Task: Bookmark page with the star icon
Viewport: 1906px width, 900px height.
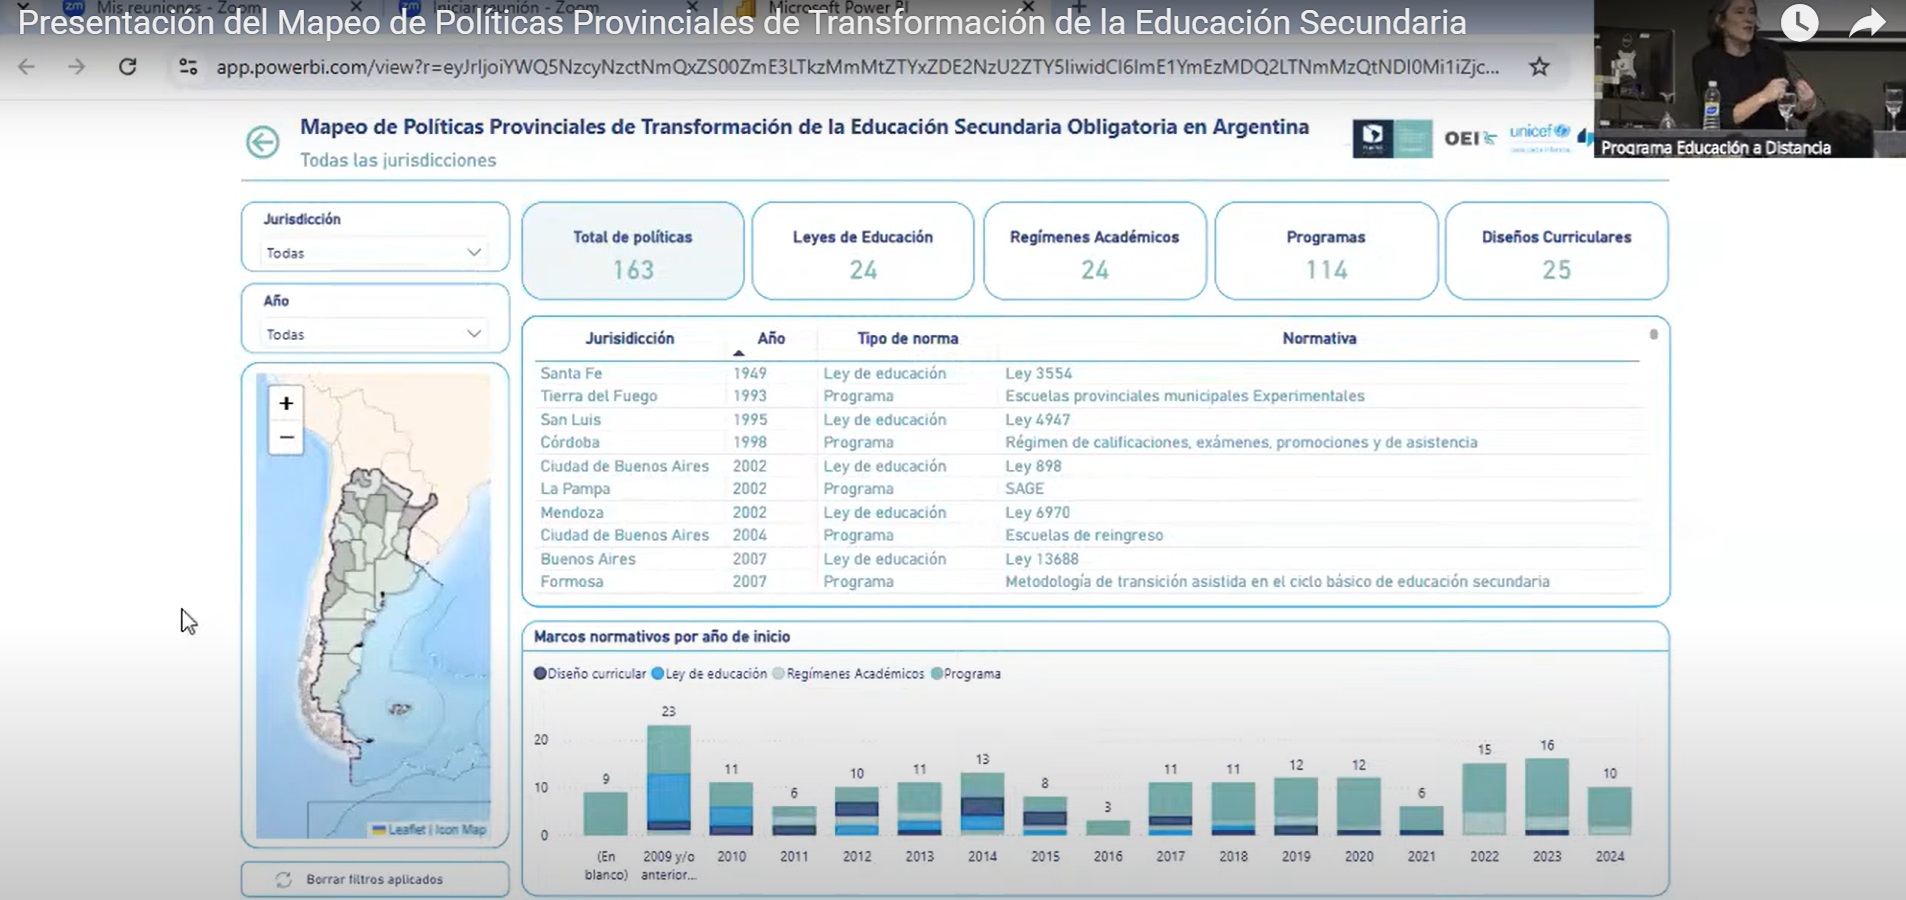Action: [x=1539, y=67]
